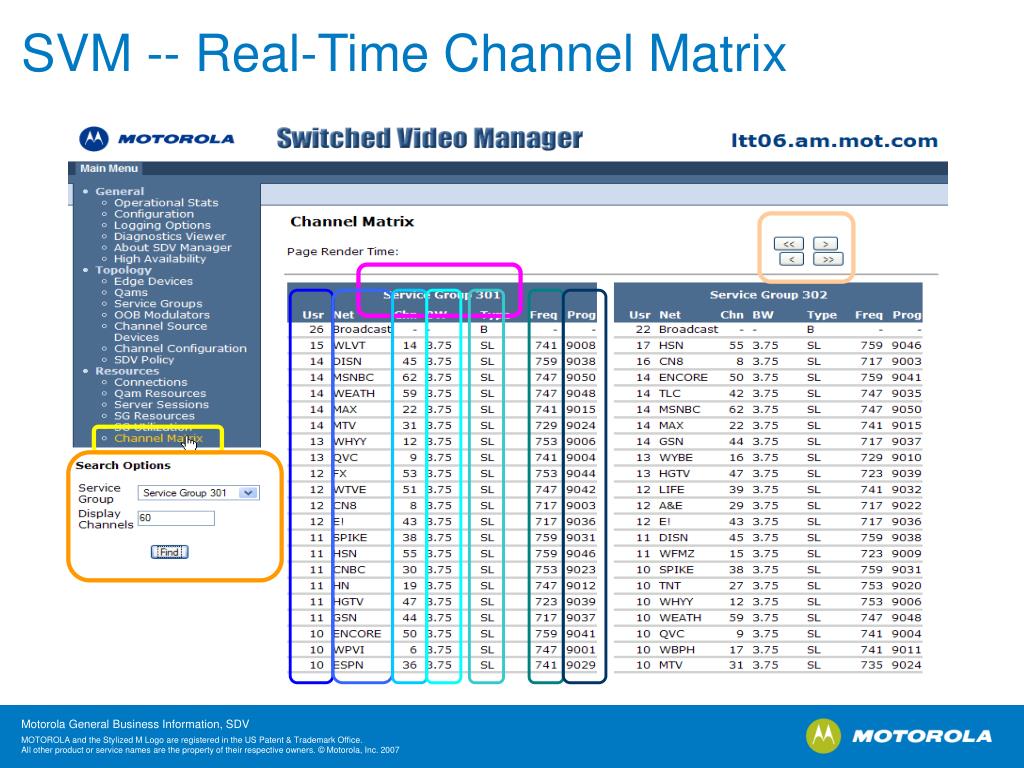This screenshot has width=1024, height=768.
Task: Click the LIFE network cell
Action: point(671,490)
